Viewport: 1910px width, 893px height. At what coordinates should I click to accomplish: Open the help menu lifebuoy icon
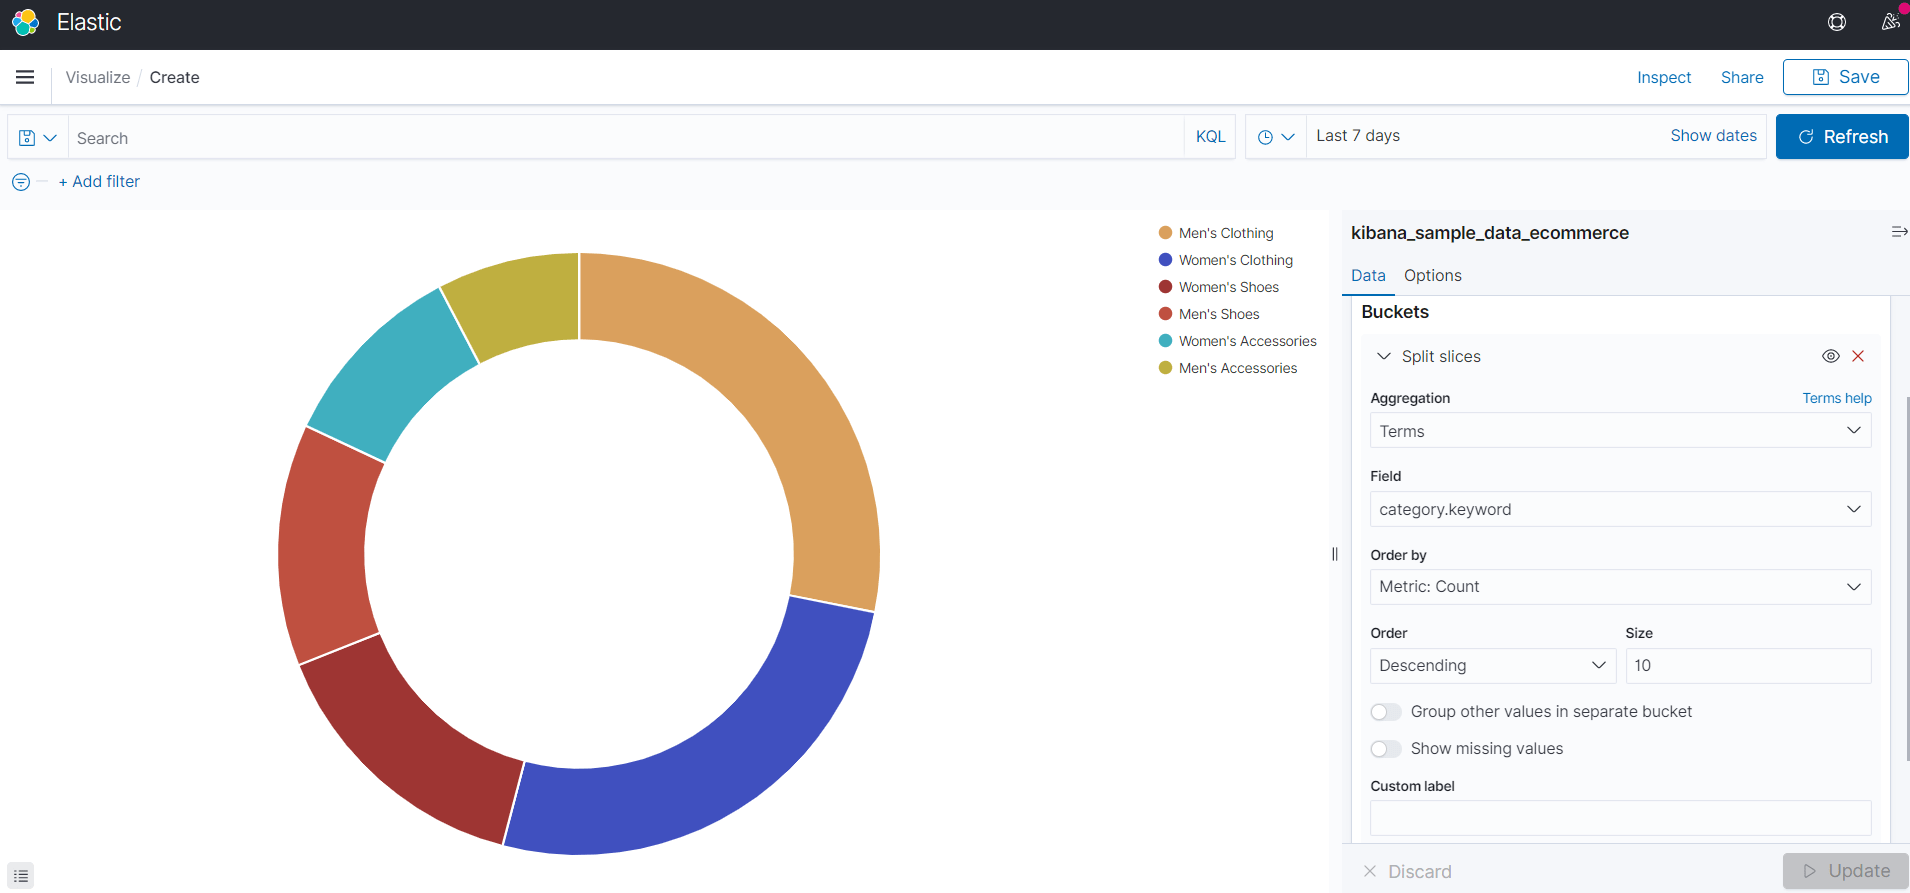point(1837,22)
